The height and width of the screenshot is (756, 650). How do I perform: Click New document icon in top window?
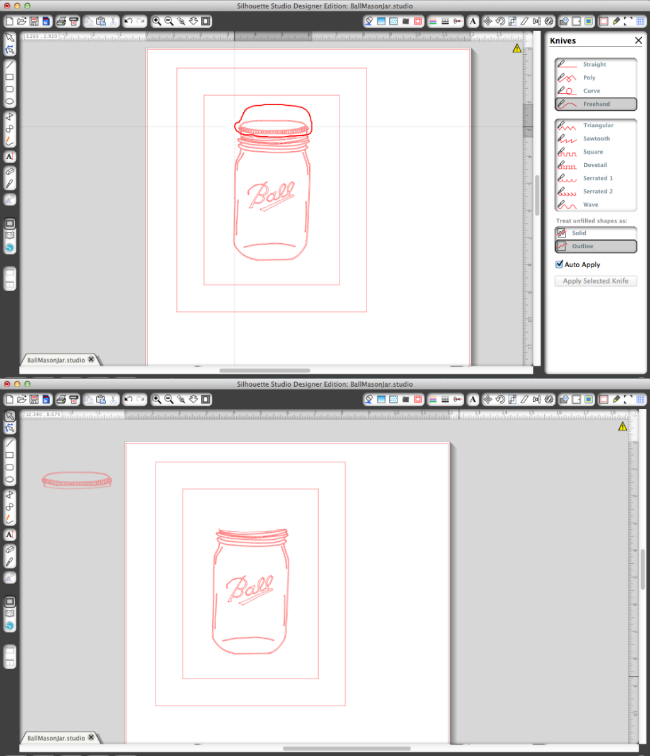[x=10, y=21]
